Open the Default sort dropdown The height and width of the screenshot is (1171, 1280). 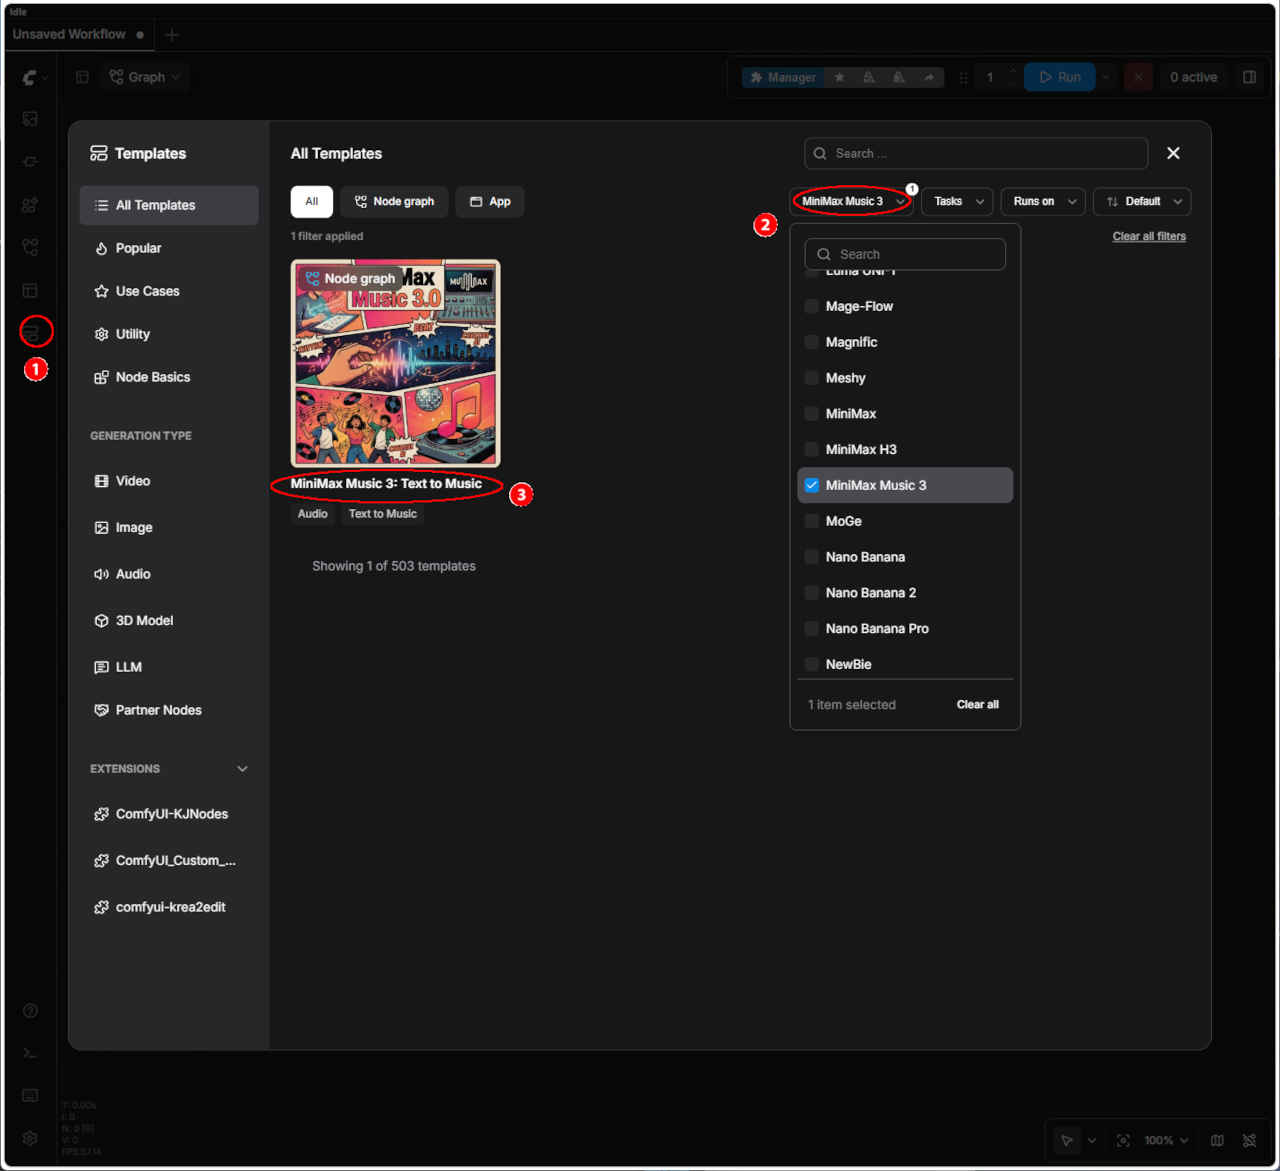tap(1142, 201)
